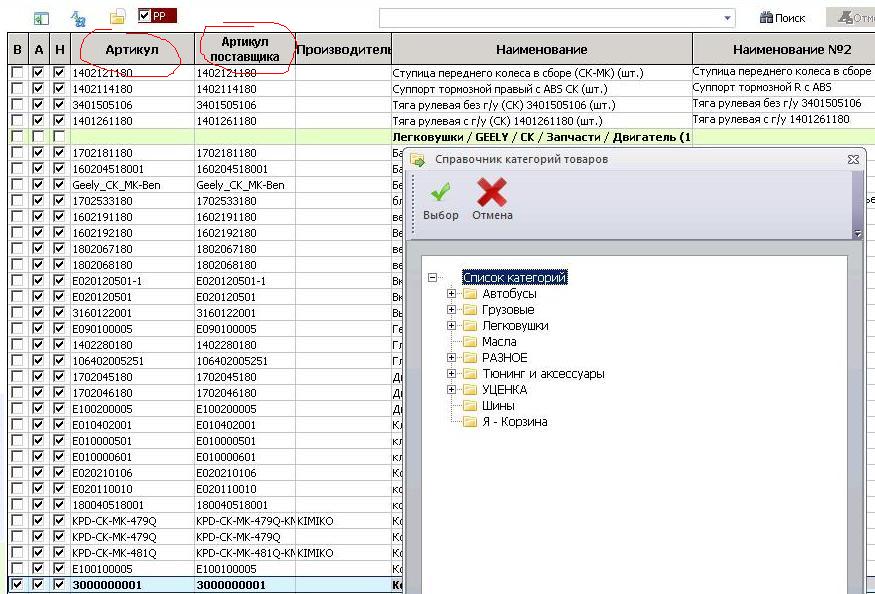Click supplier code 180040518001
Viewport: 875px width, 594px height.
[x=244, y=505]
